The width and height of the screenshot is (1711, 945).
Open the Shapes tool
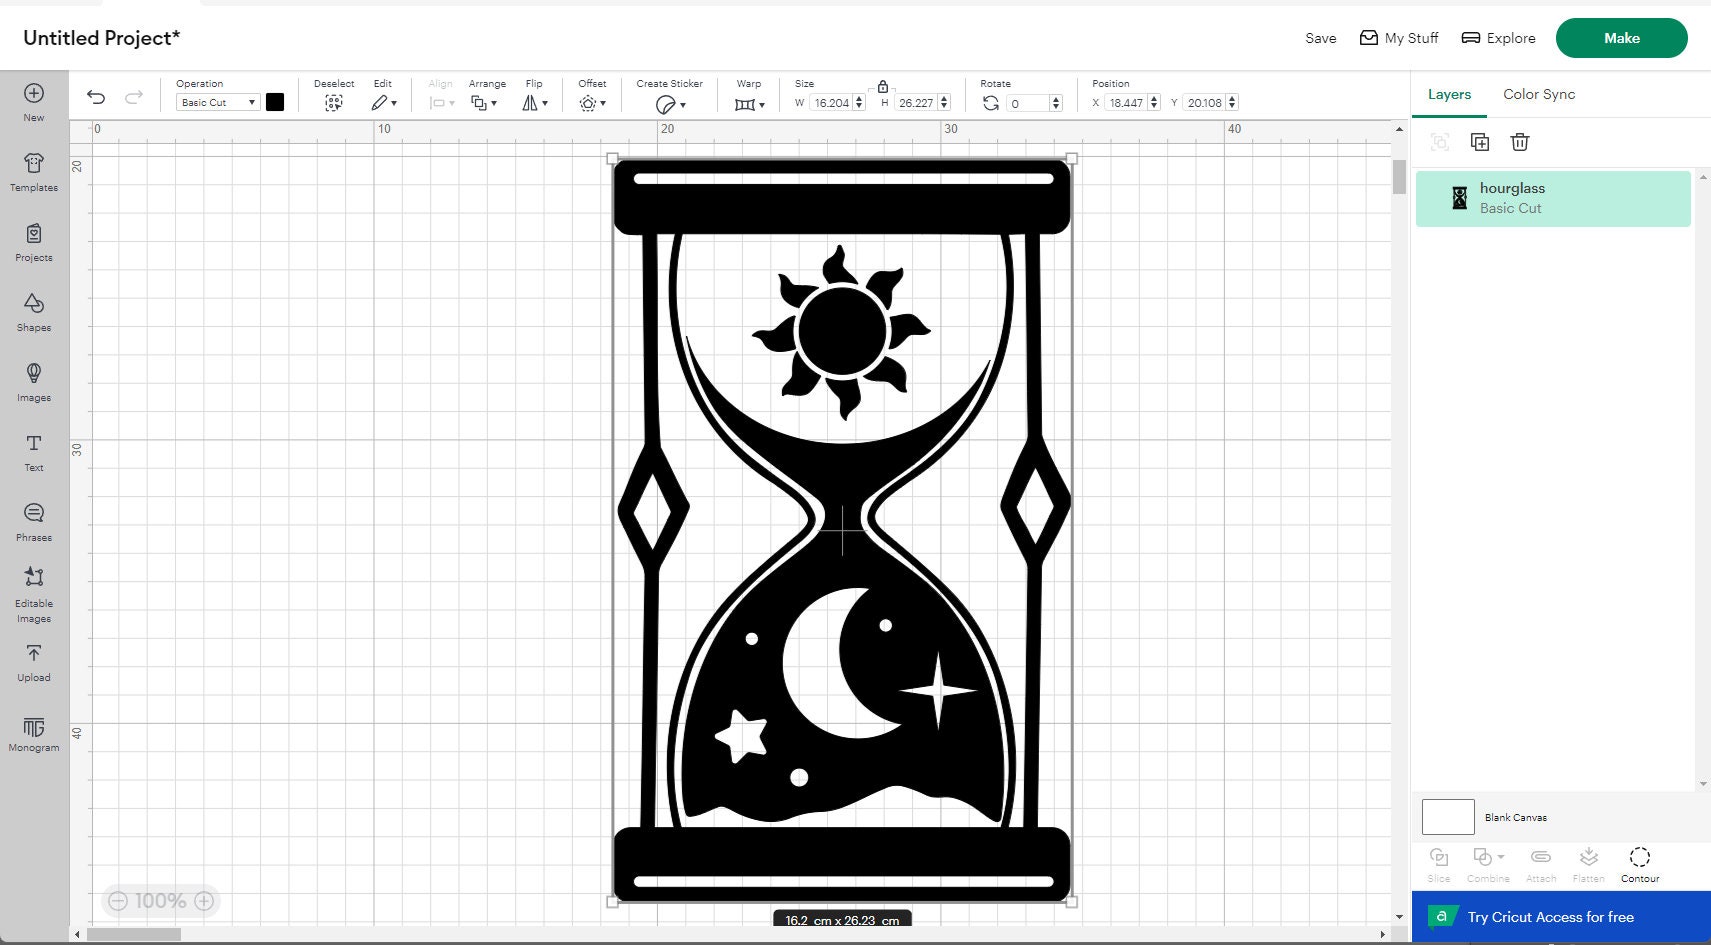point(34,312)
